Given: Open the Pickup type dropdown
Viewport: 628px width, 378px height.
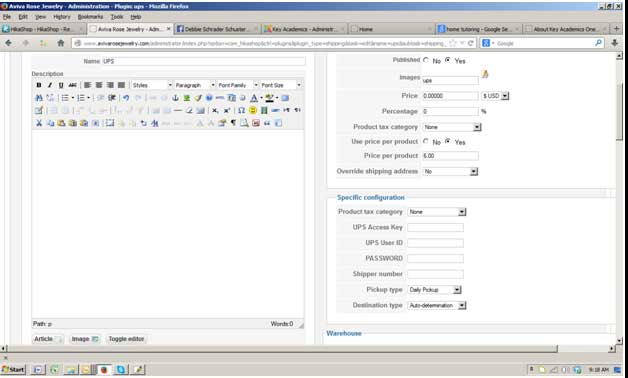Looking at the screenshot, I should click(435, 290).
